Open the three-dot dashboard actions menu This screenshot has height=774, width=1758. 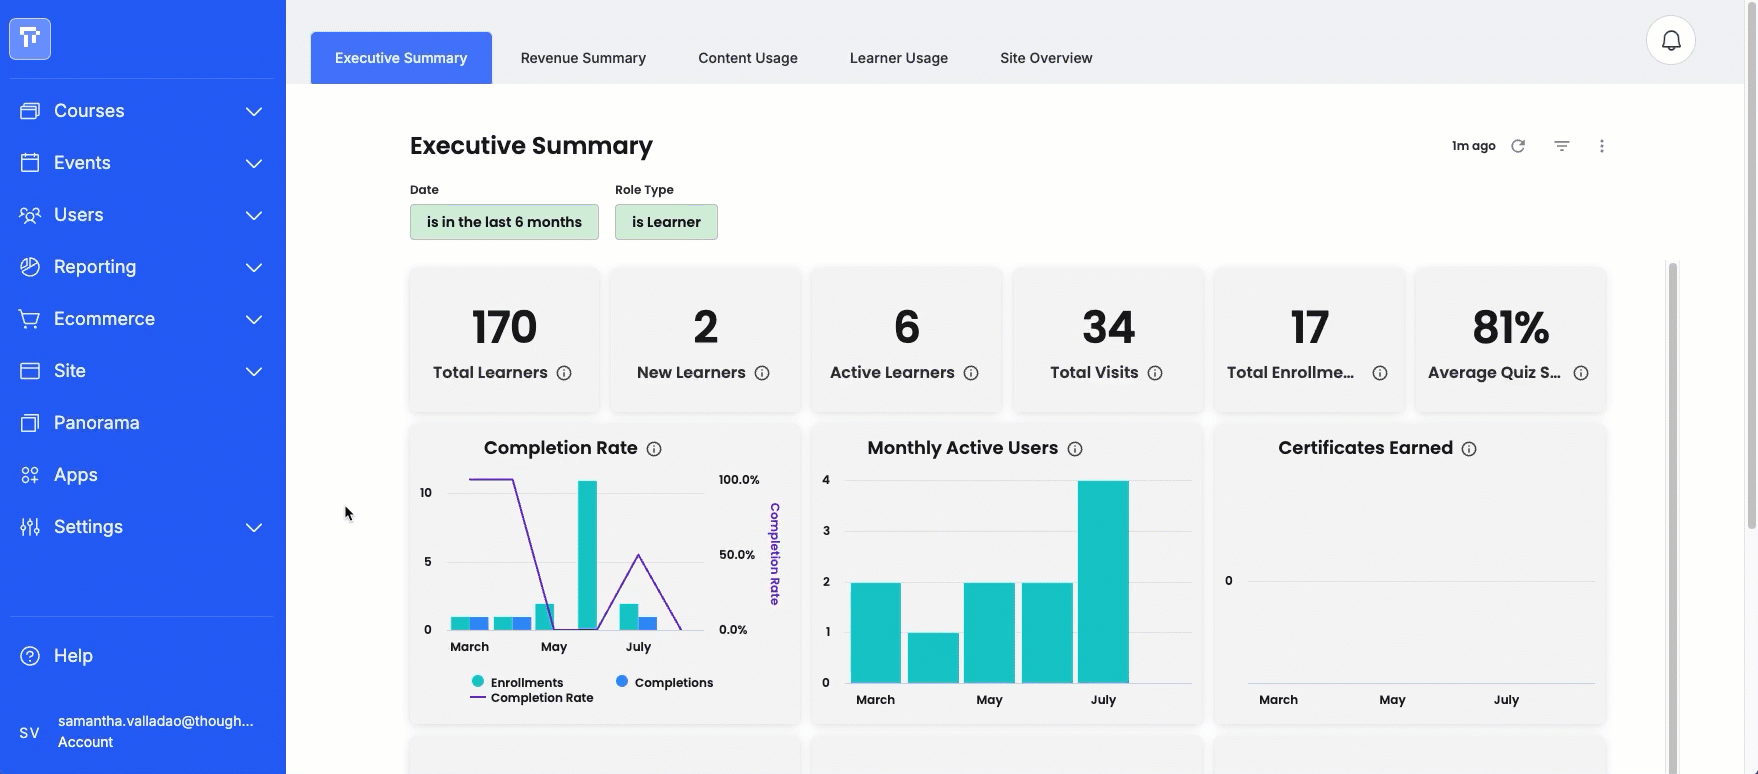click(1602, 146)
